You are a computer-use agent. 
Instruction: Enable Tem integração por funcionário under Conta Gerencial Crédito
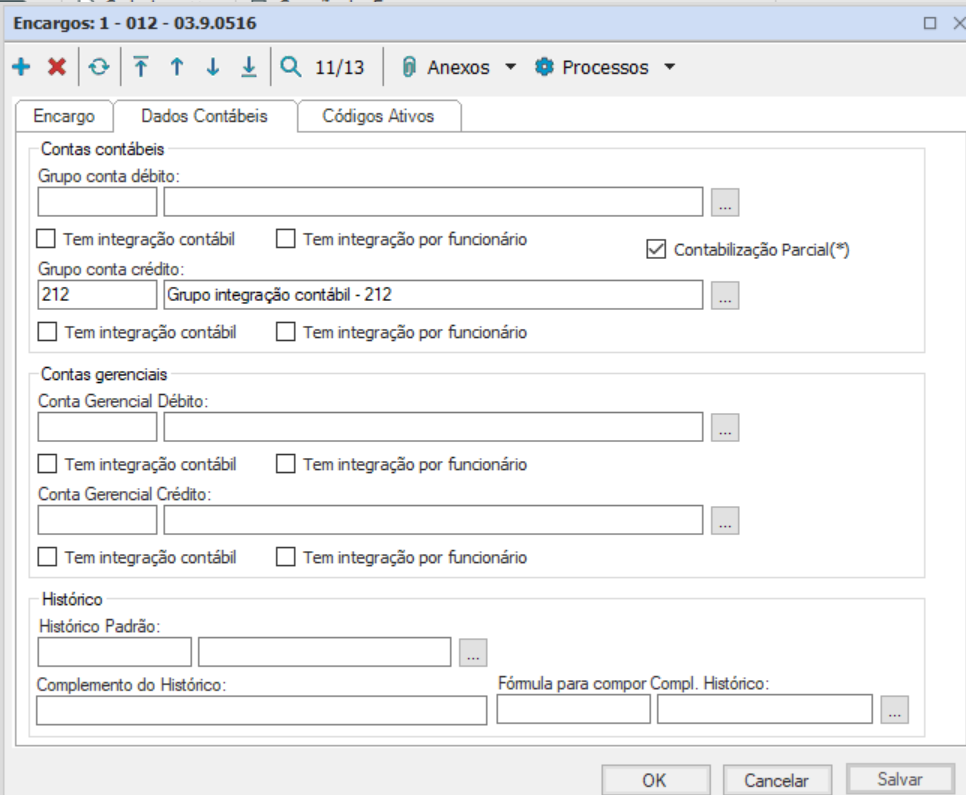point(285,556)
